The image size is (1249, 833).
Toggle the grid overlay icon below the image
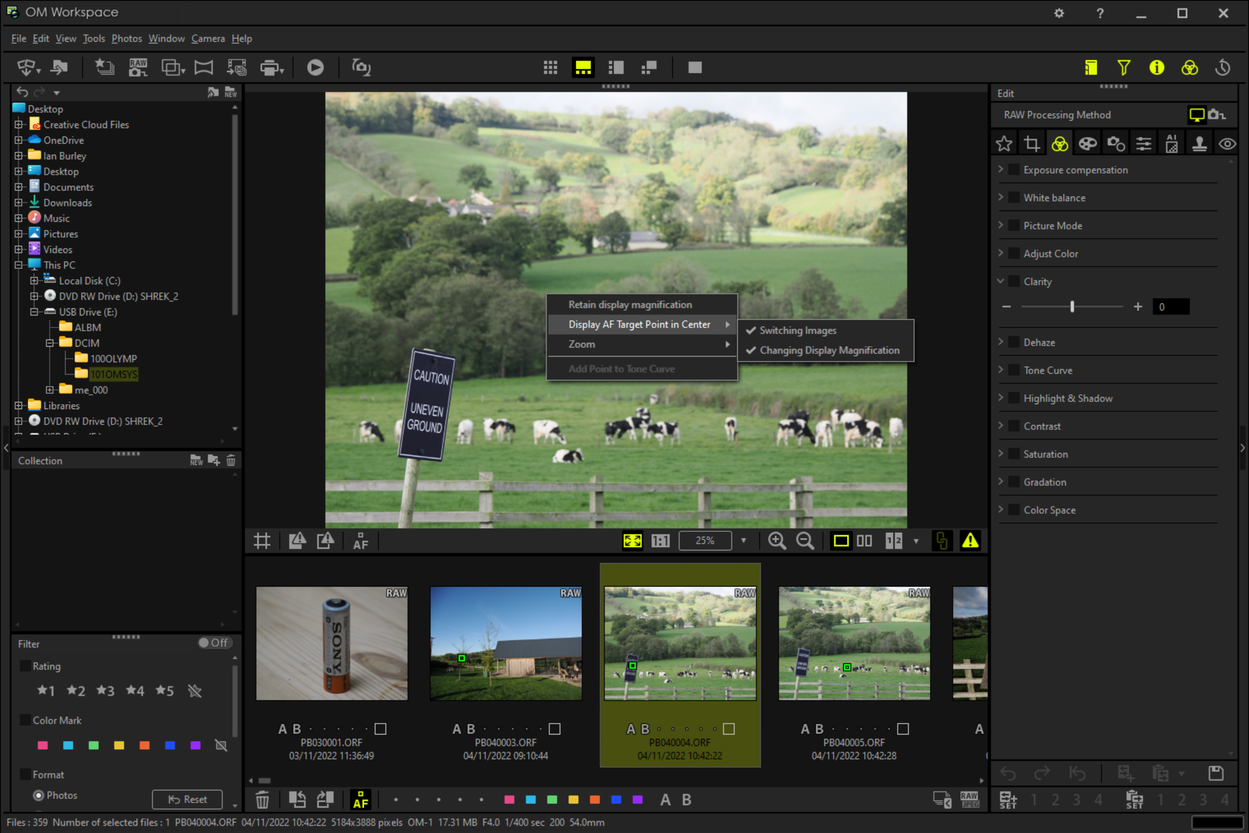point(262,540)
